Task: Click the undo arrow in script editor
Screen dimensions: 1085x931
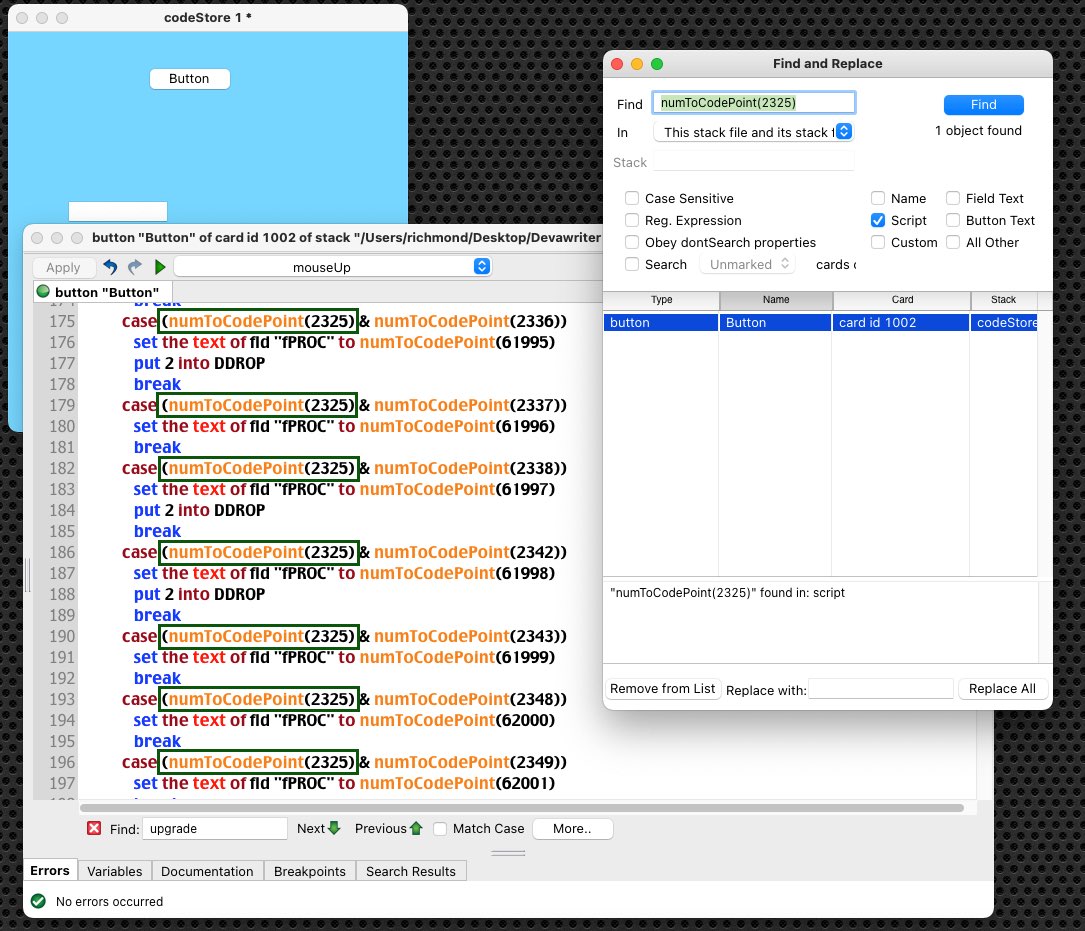Action: [111, 267]
